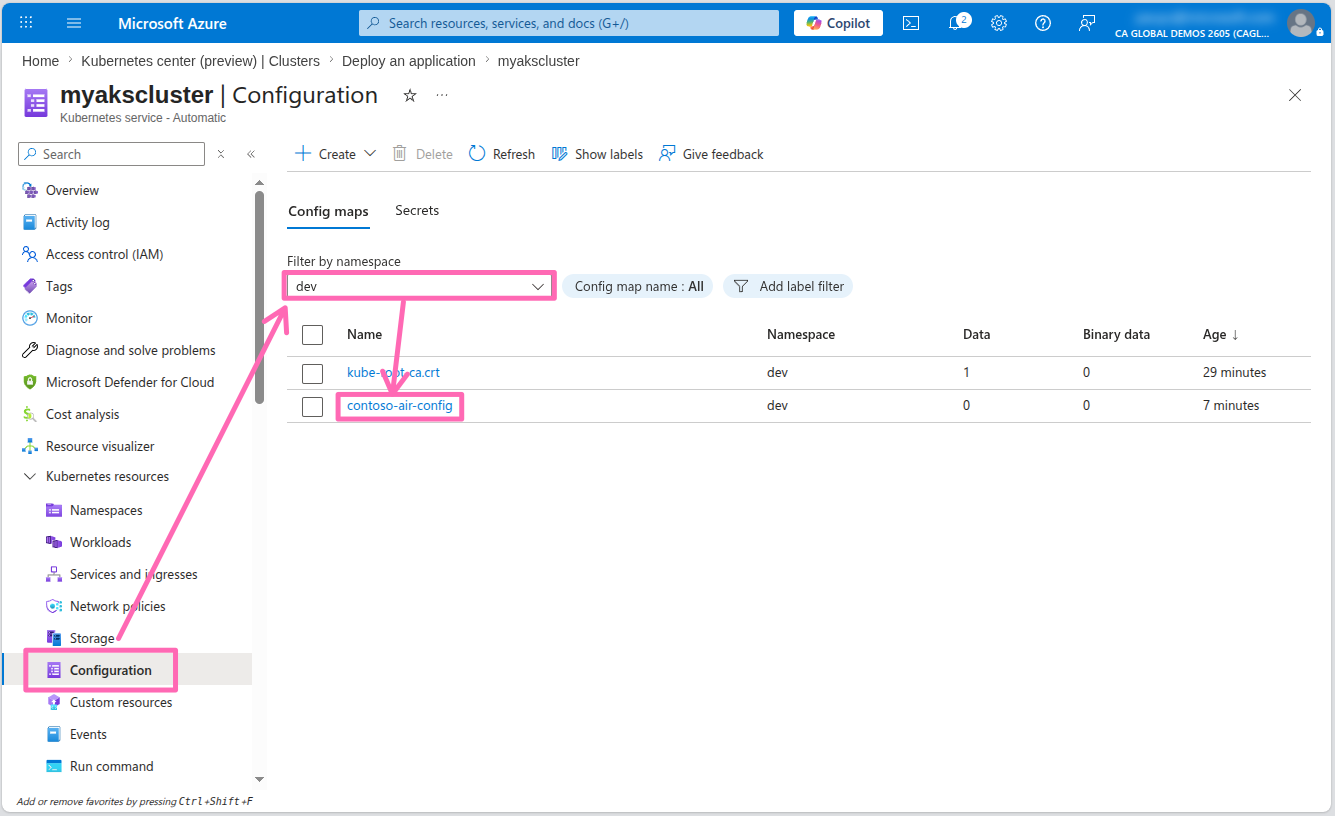
Task: Click the Show labels button
Action: pyautogui.click(x=597, y=154)
